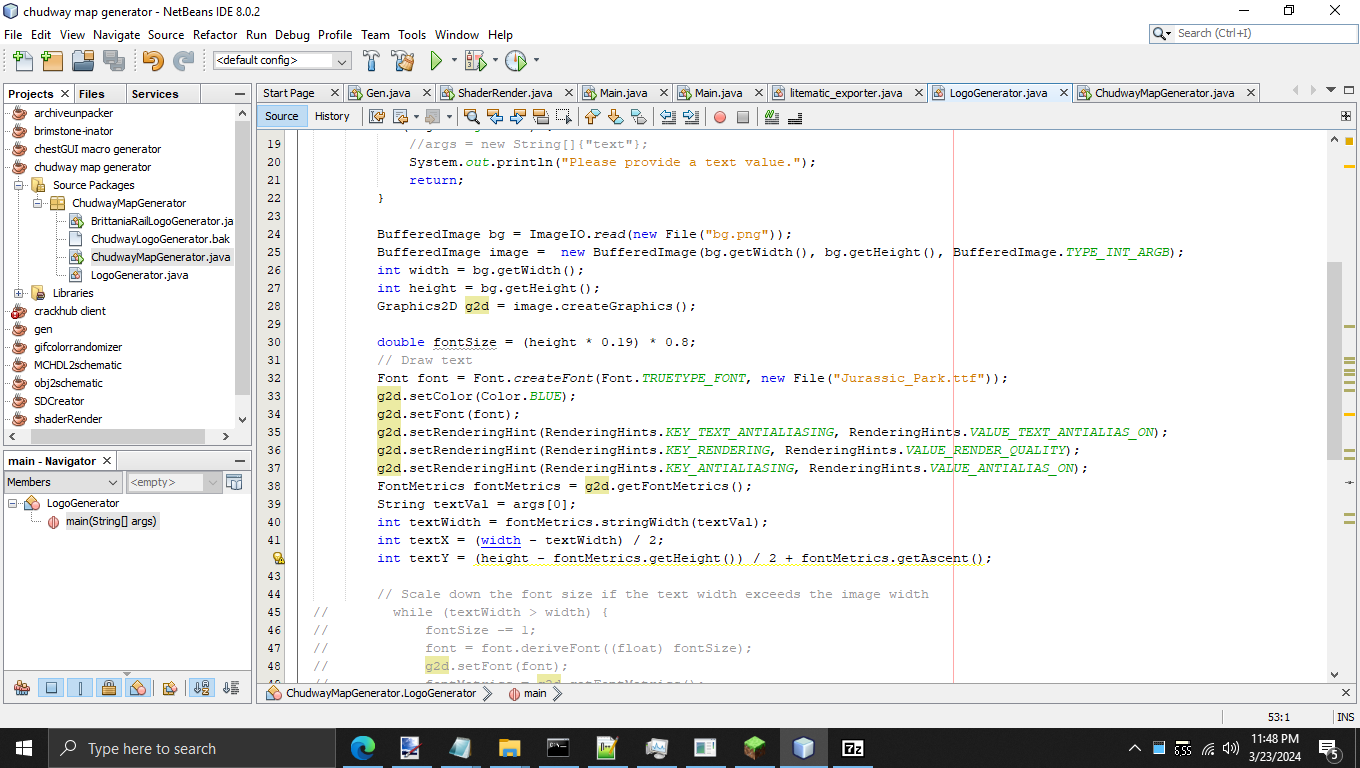Click the Build Project hammer icon

point(371,61)
